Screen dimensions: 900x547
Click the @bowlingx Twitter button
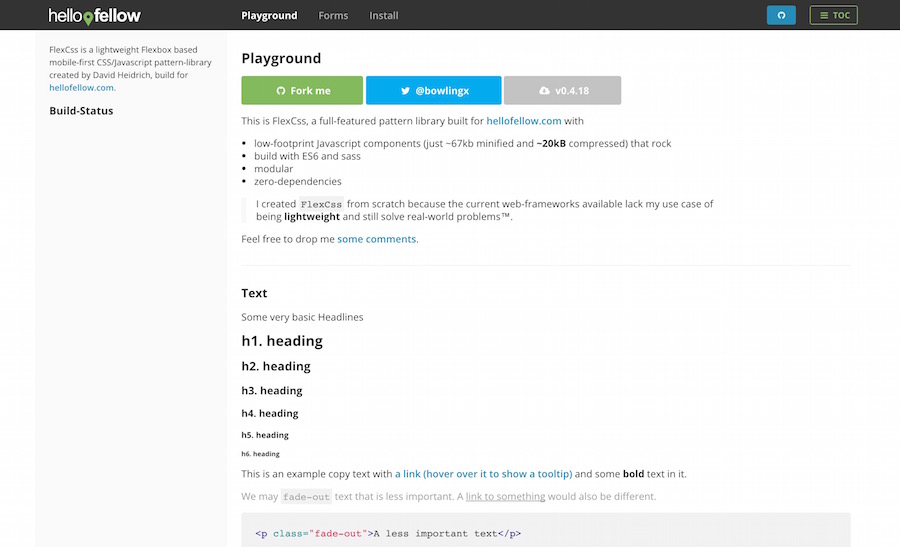(x=433, y=90)
